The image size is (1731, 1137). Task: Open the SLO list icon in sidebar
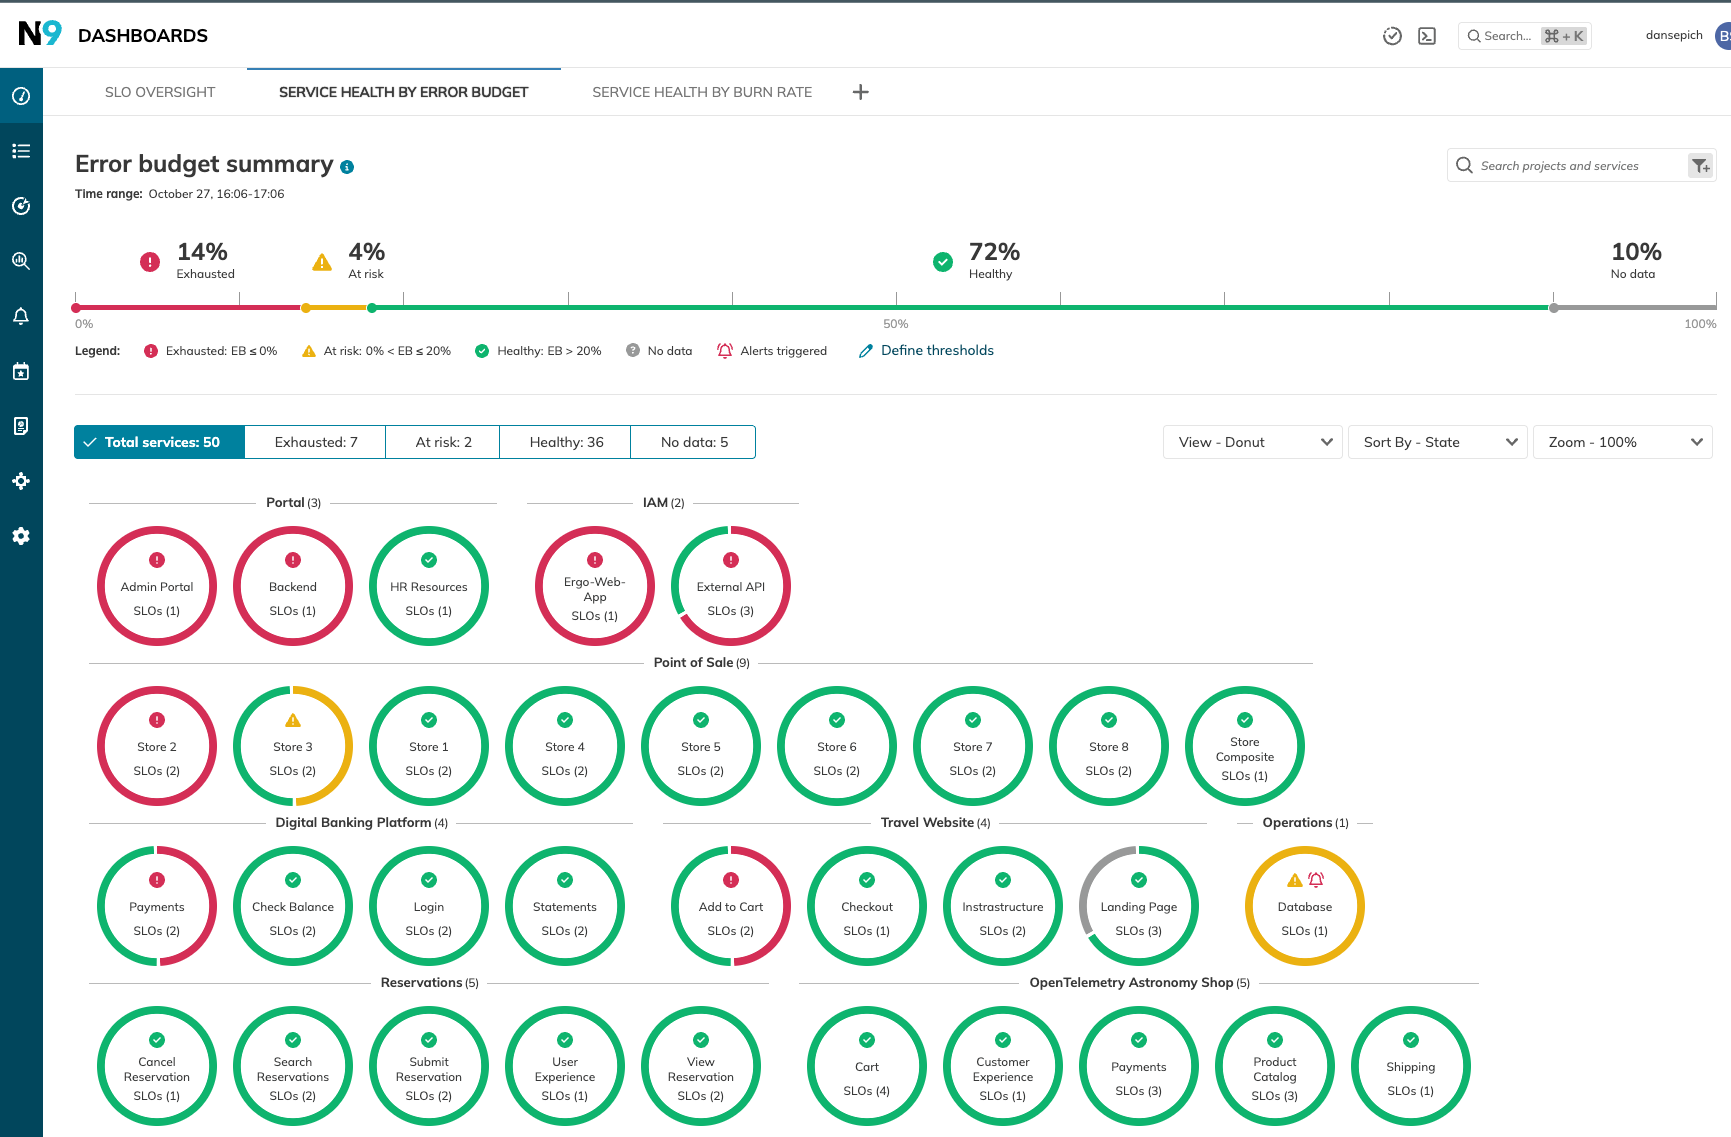tap(21, 150)
